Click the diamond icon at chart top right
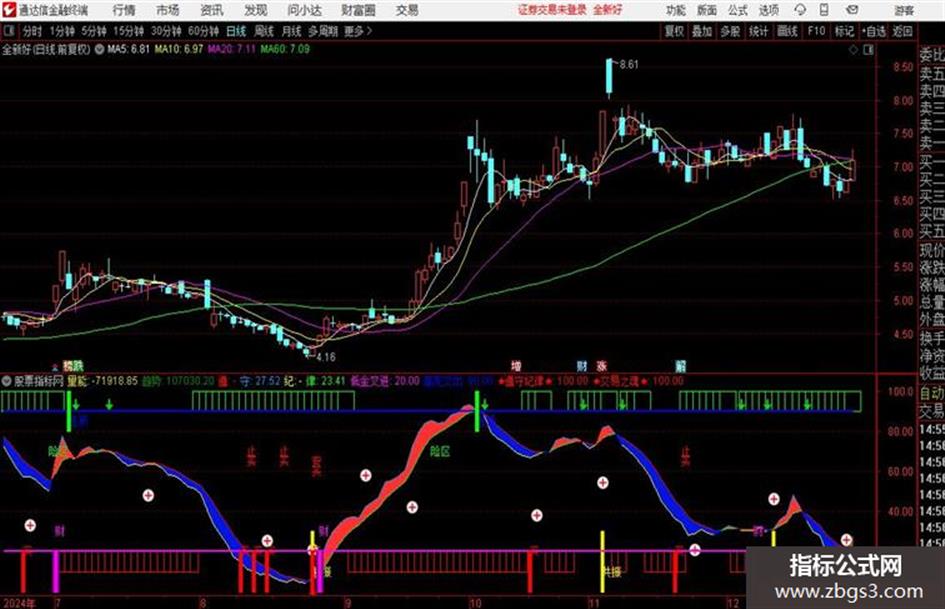 [x=853, y=50]
